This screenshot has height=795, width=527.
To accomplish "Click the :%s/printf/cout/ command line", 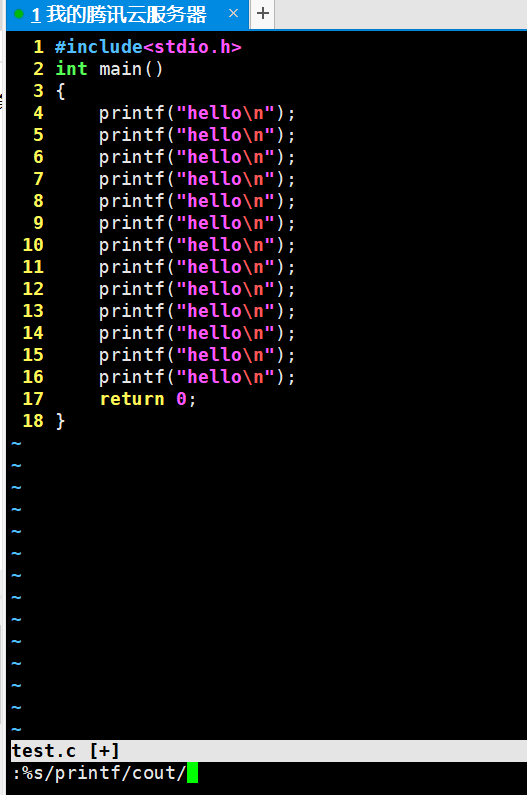I will (99, 773).
